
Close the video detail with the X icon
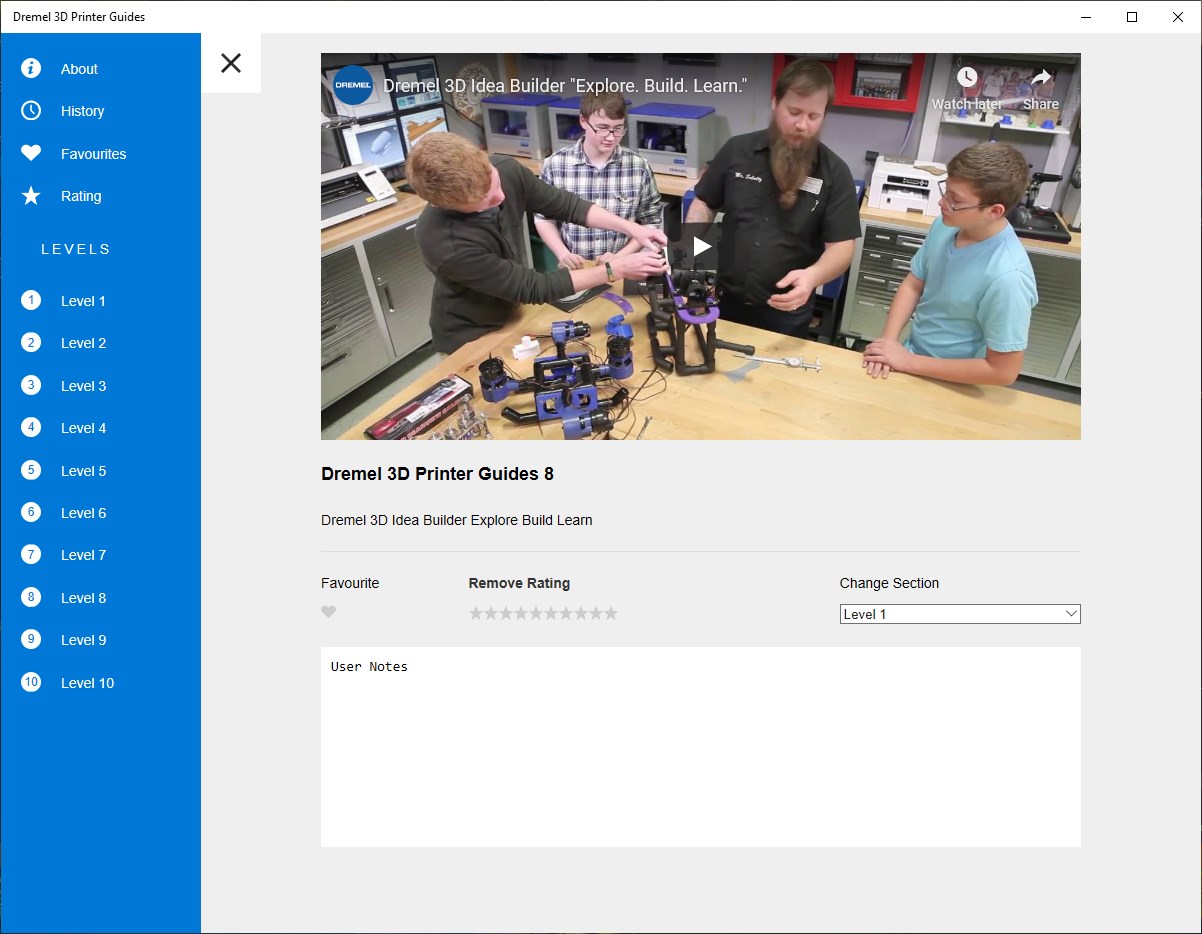[x=231, y=63]
